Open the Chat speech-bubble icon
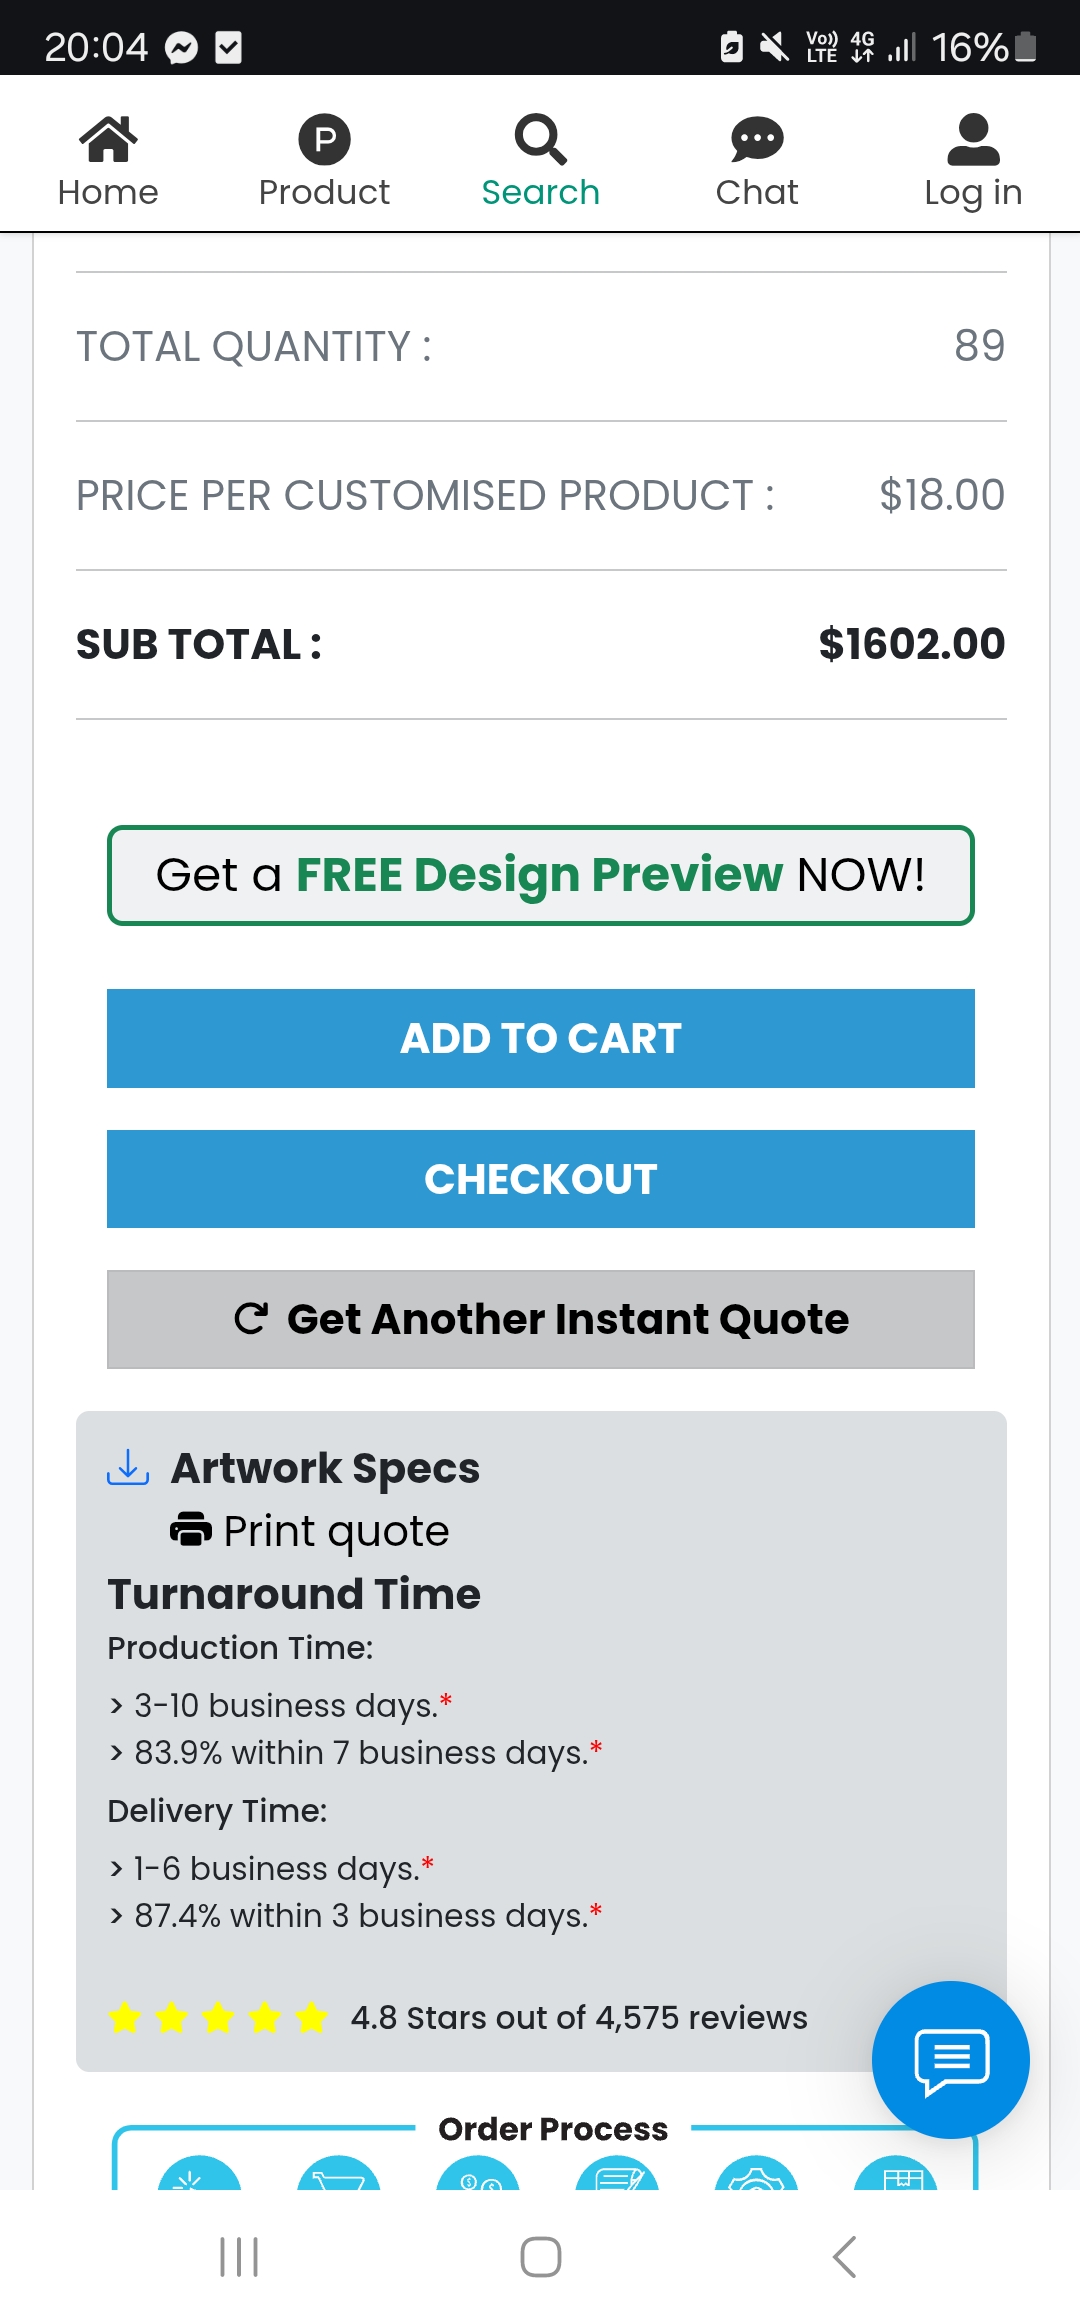The image size is (1080, 2316). (x=757, y=139)
